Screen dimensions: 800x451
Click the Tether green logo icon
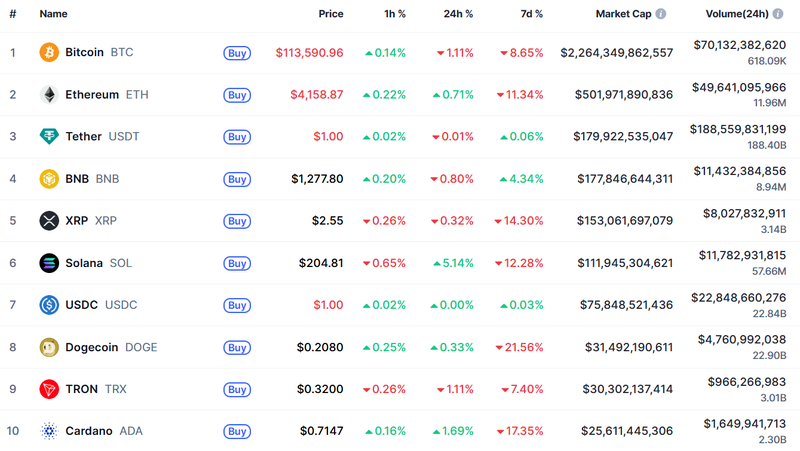pyautogui.click(x=49, y=137)
